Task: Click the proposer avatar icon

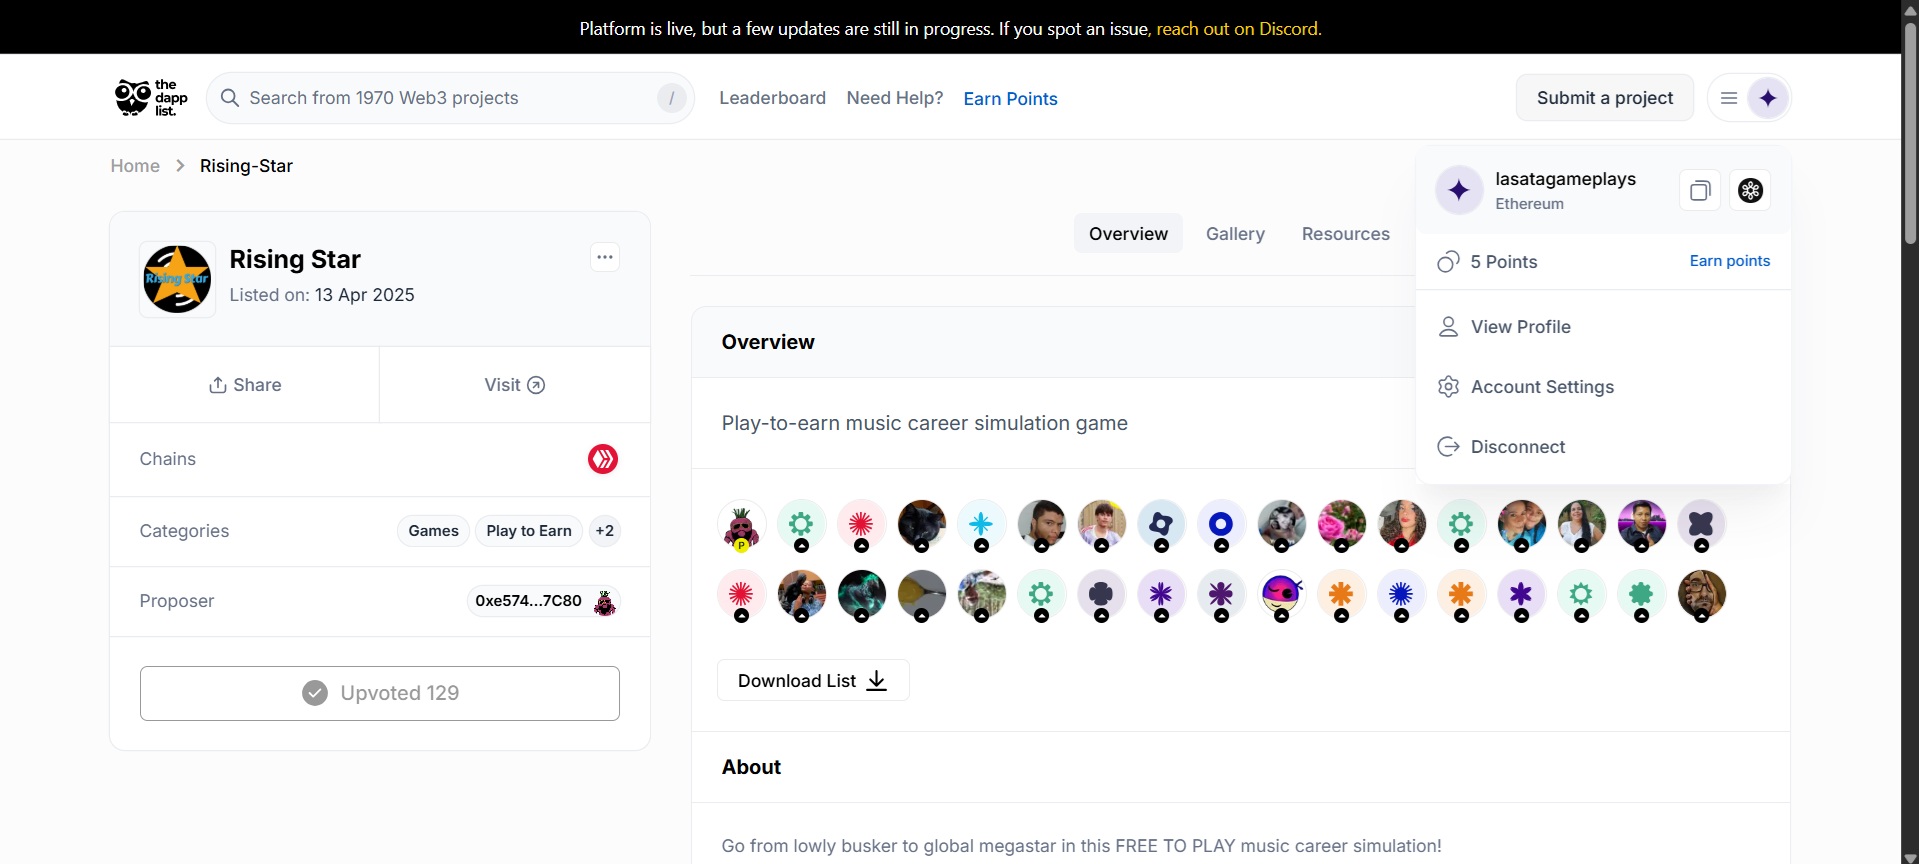Action: pyautogui.click(x=605, y=602)
